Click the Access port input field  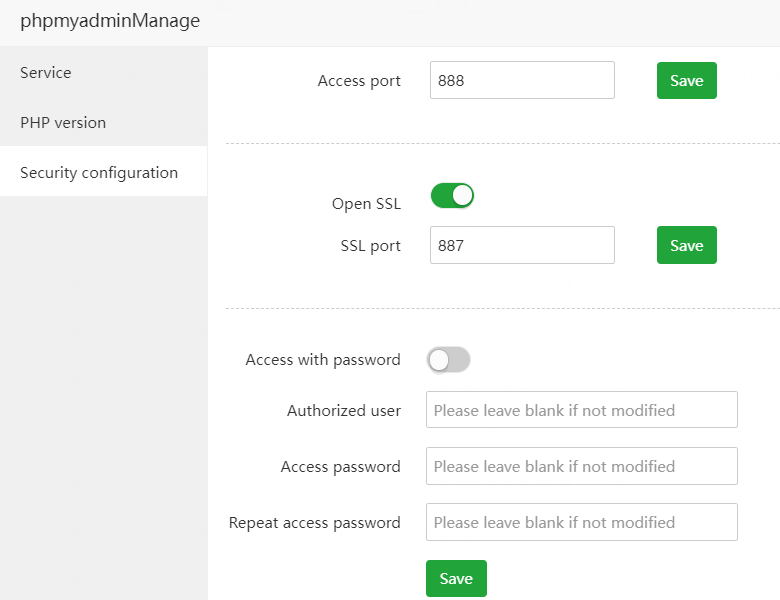click(522, 81)
